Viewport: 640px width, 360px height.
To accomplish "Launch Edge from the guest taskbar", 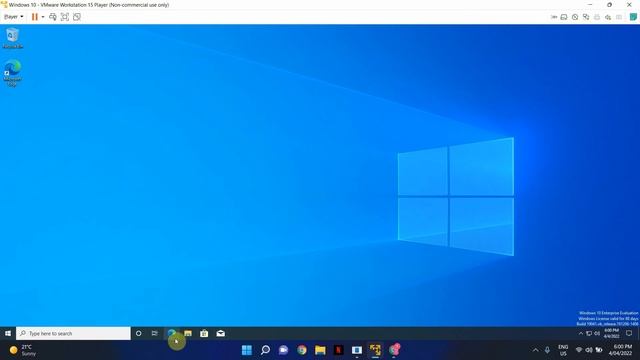I will [x=171, y=333].
